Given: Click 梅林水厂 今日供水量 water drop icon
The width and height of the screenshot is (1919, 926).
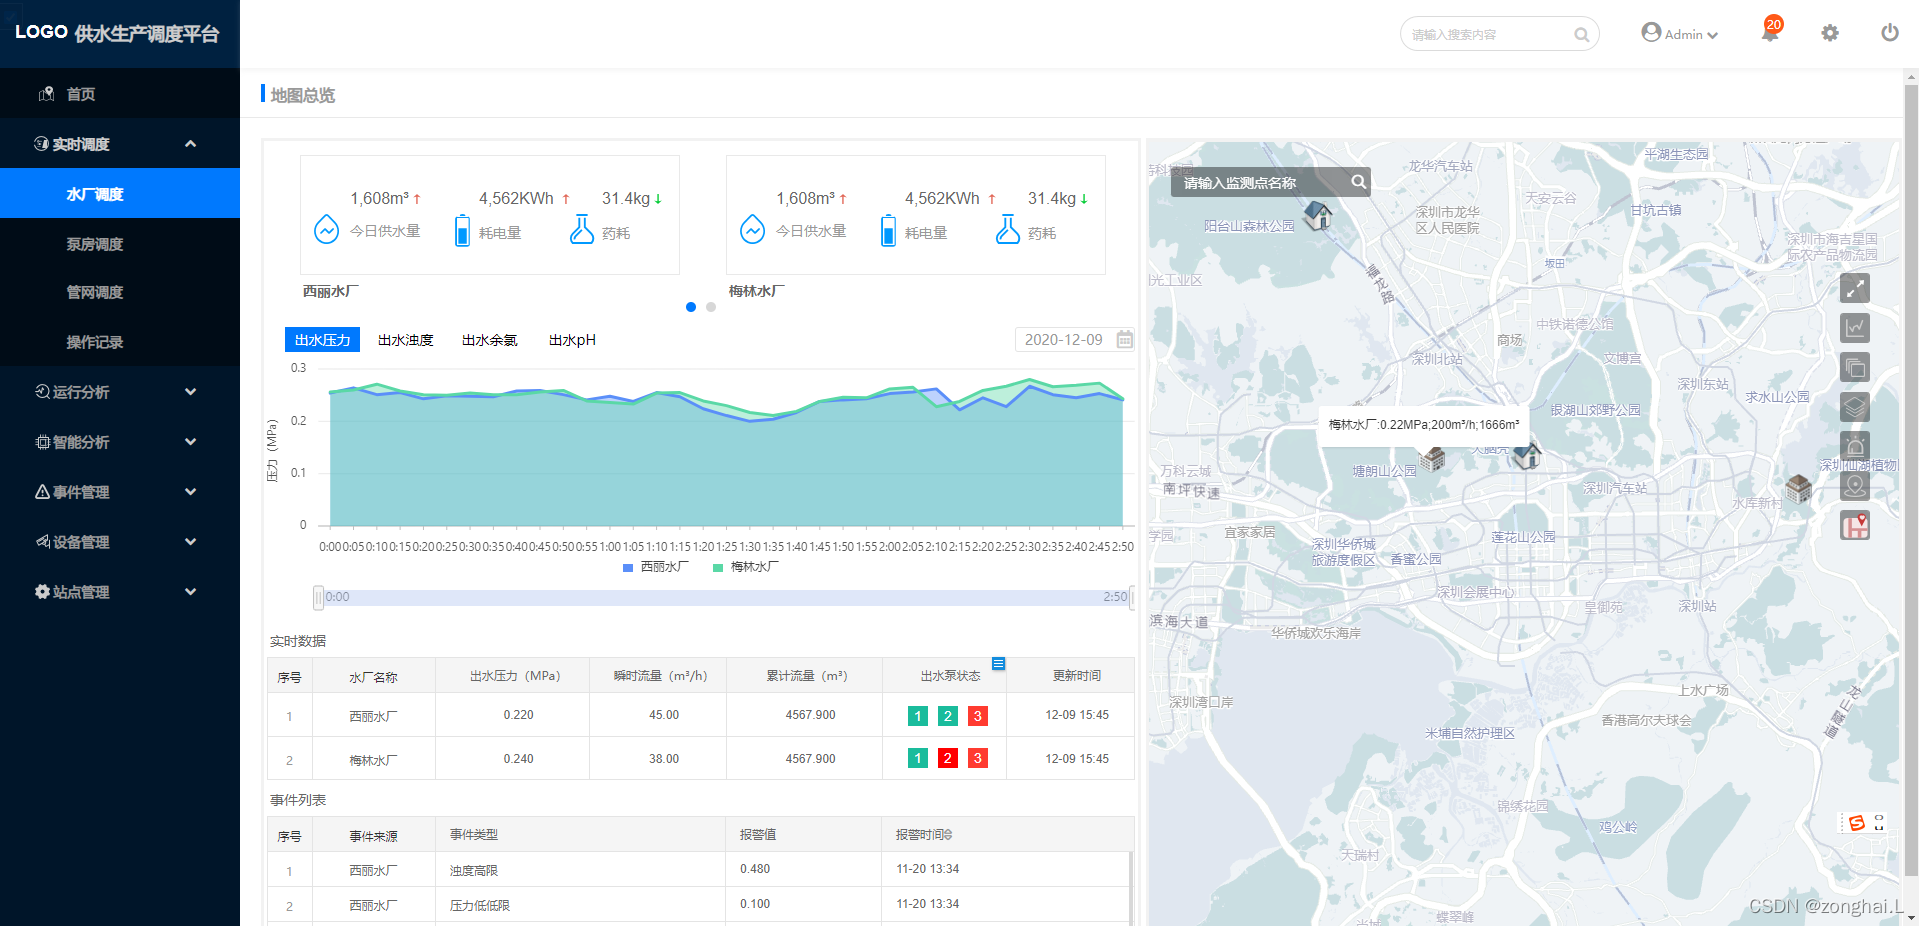Looking at the screenshot, I should (x=753, y=230).
